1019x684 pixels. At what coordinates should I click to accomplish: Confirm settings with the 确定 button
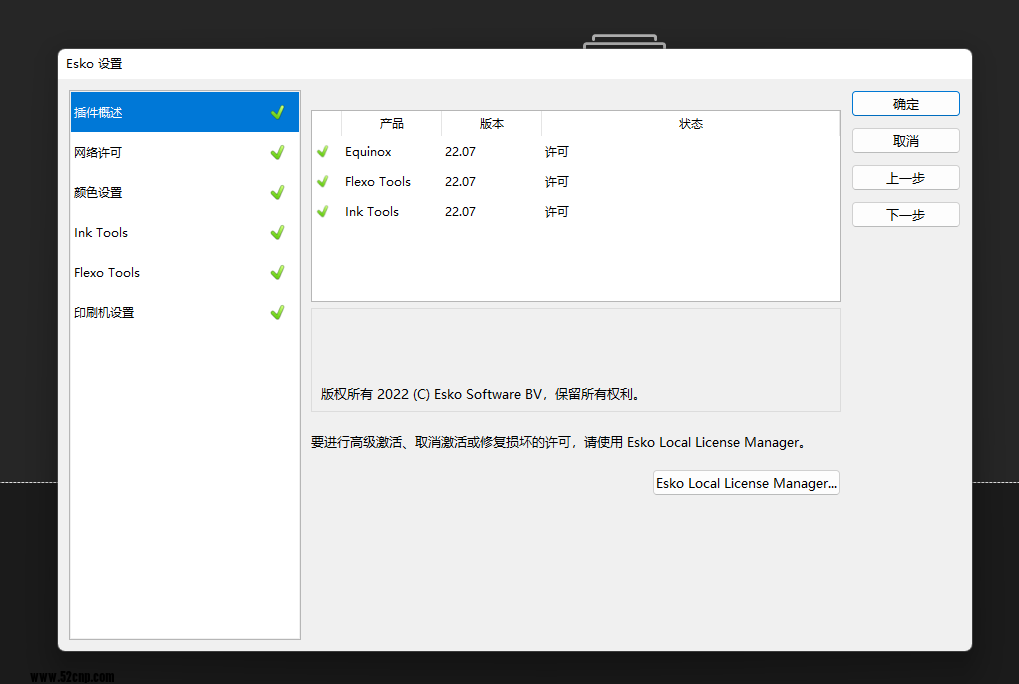(905, 103)
